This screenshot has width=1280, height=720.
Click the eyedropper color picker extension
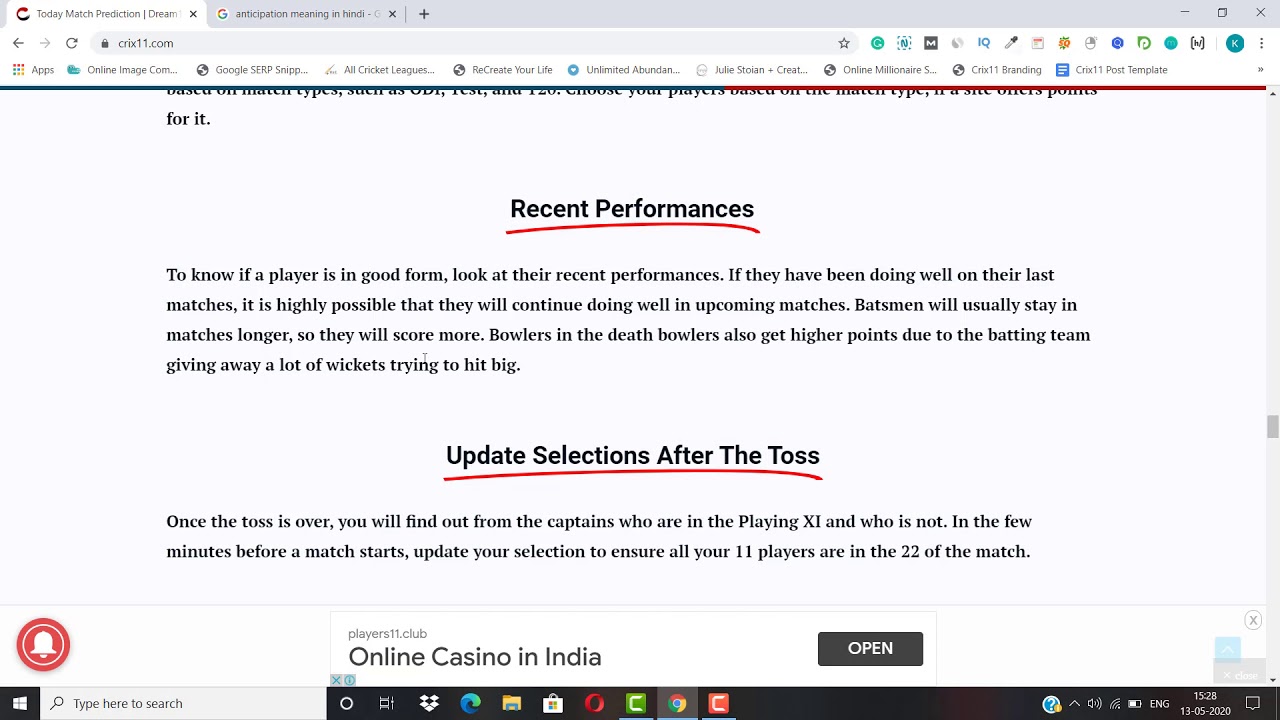coord(1011,43)
